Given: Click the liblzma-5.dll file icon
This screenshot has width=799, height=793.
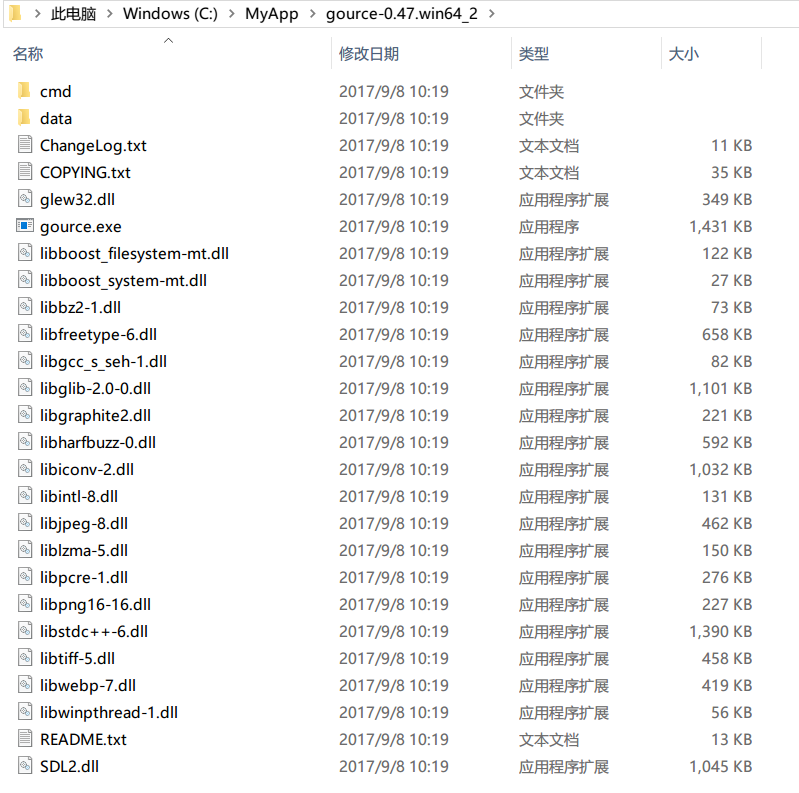Looking at the screenshot, I should 25,550.
